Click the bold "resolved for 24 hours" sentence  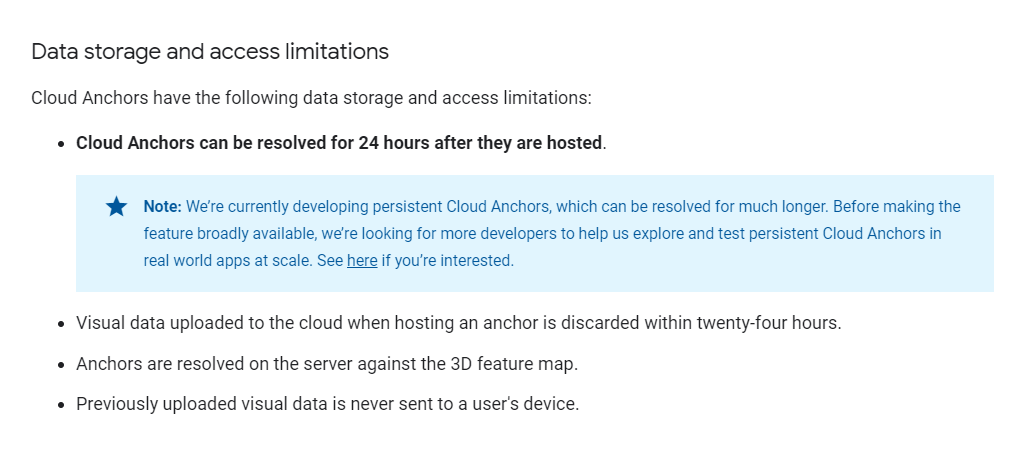click(x=340, y=143)
